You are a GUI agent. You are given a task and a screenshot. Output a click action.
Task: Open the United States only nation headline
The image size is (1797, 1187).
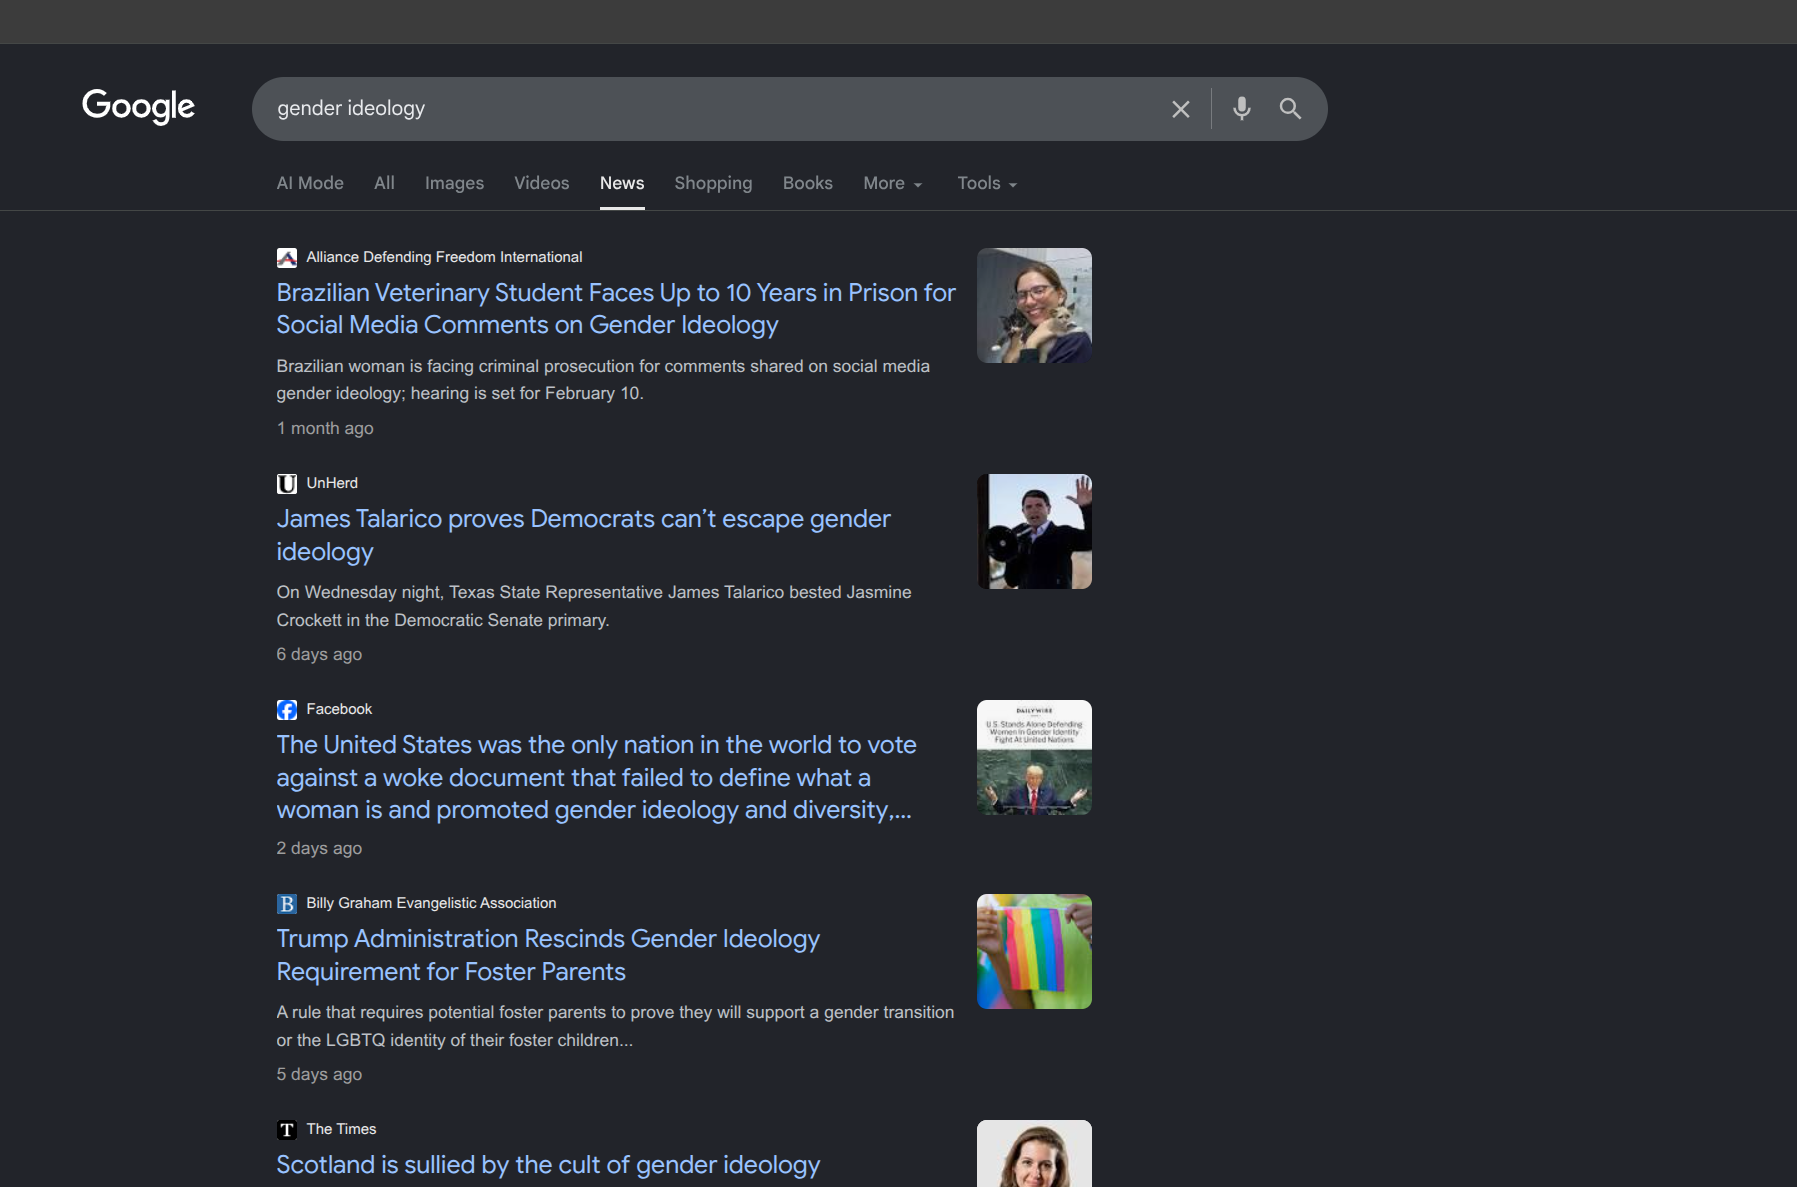pos(596,777)
